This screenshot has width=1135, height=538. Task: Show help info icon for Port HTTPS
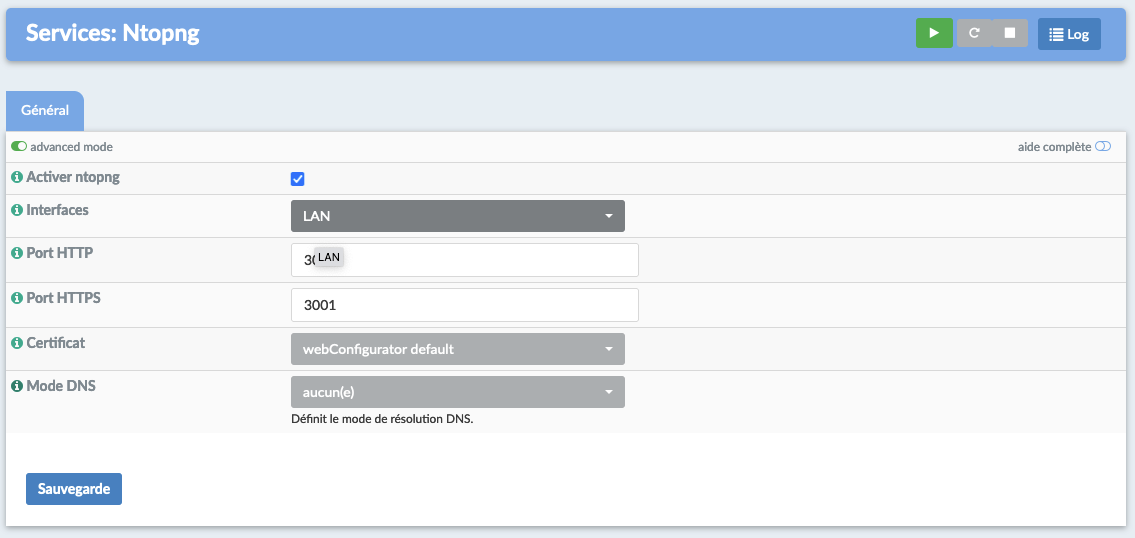17,298
